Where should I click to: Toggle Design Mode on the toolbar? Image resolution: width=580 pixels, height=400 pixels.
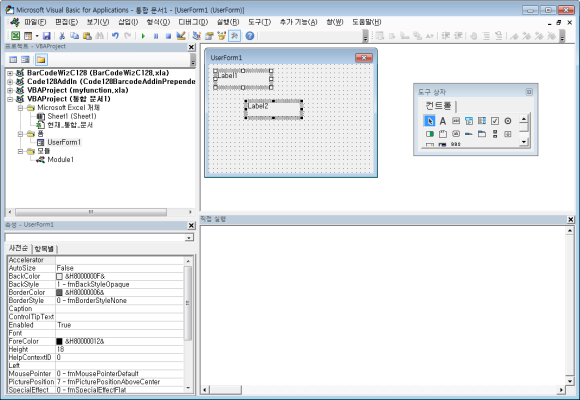[181, 36]
